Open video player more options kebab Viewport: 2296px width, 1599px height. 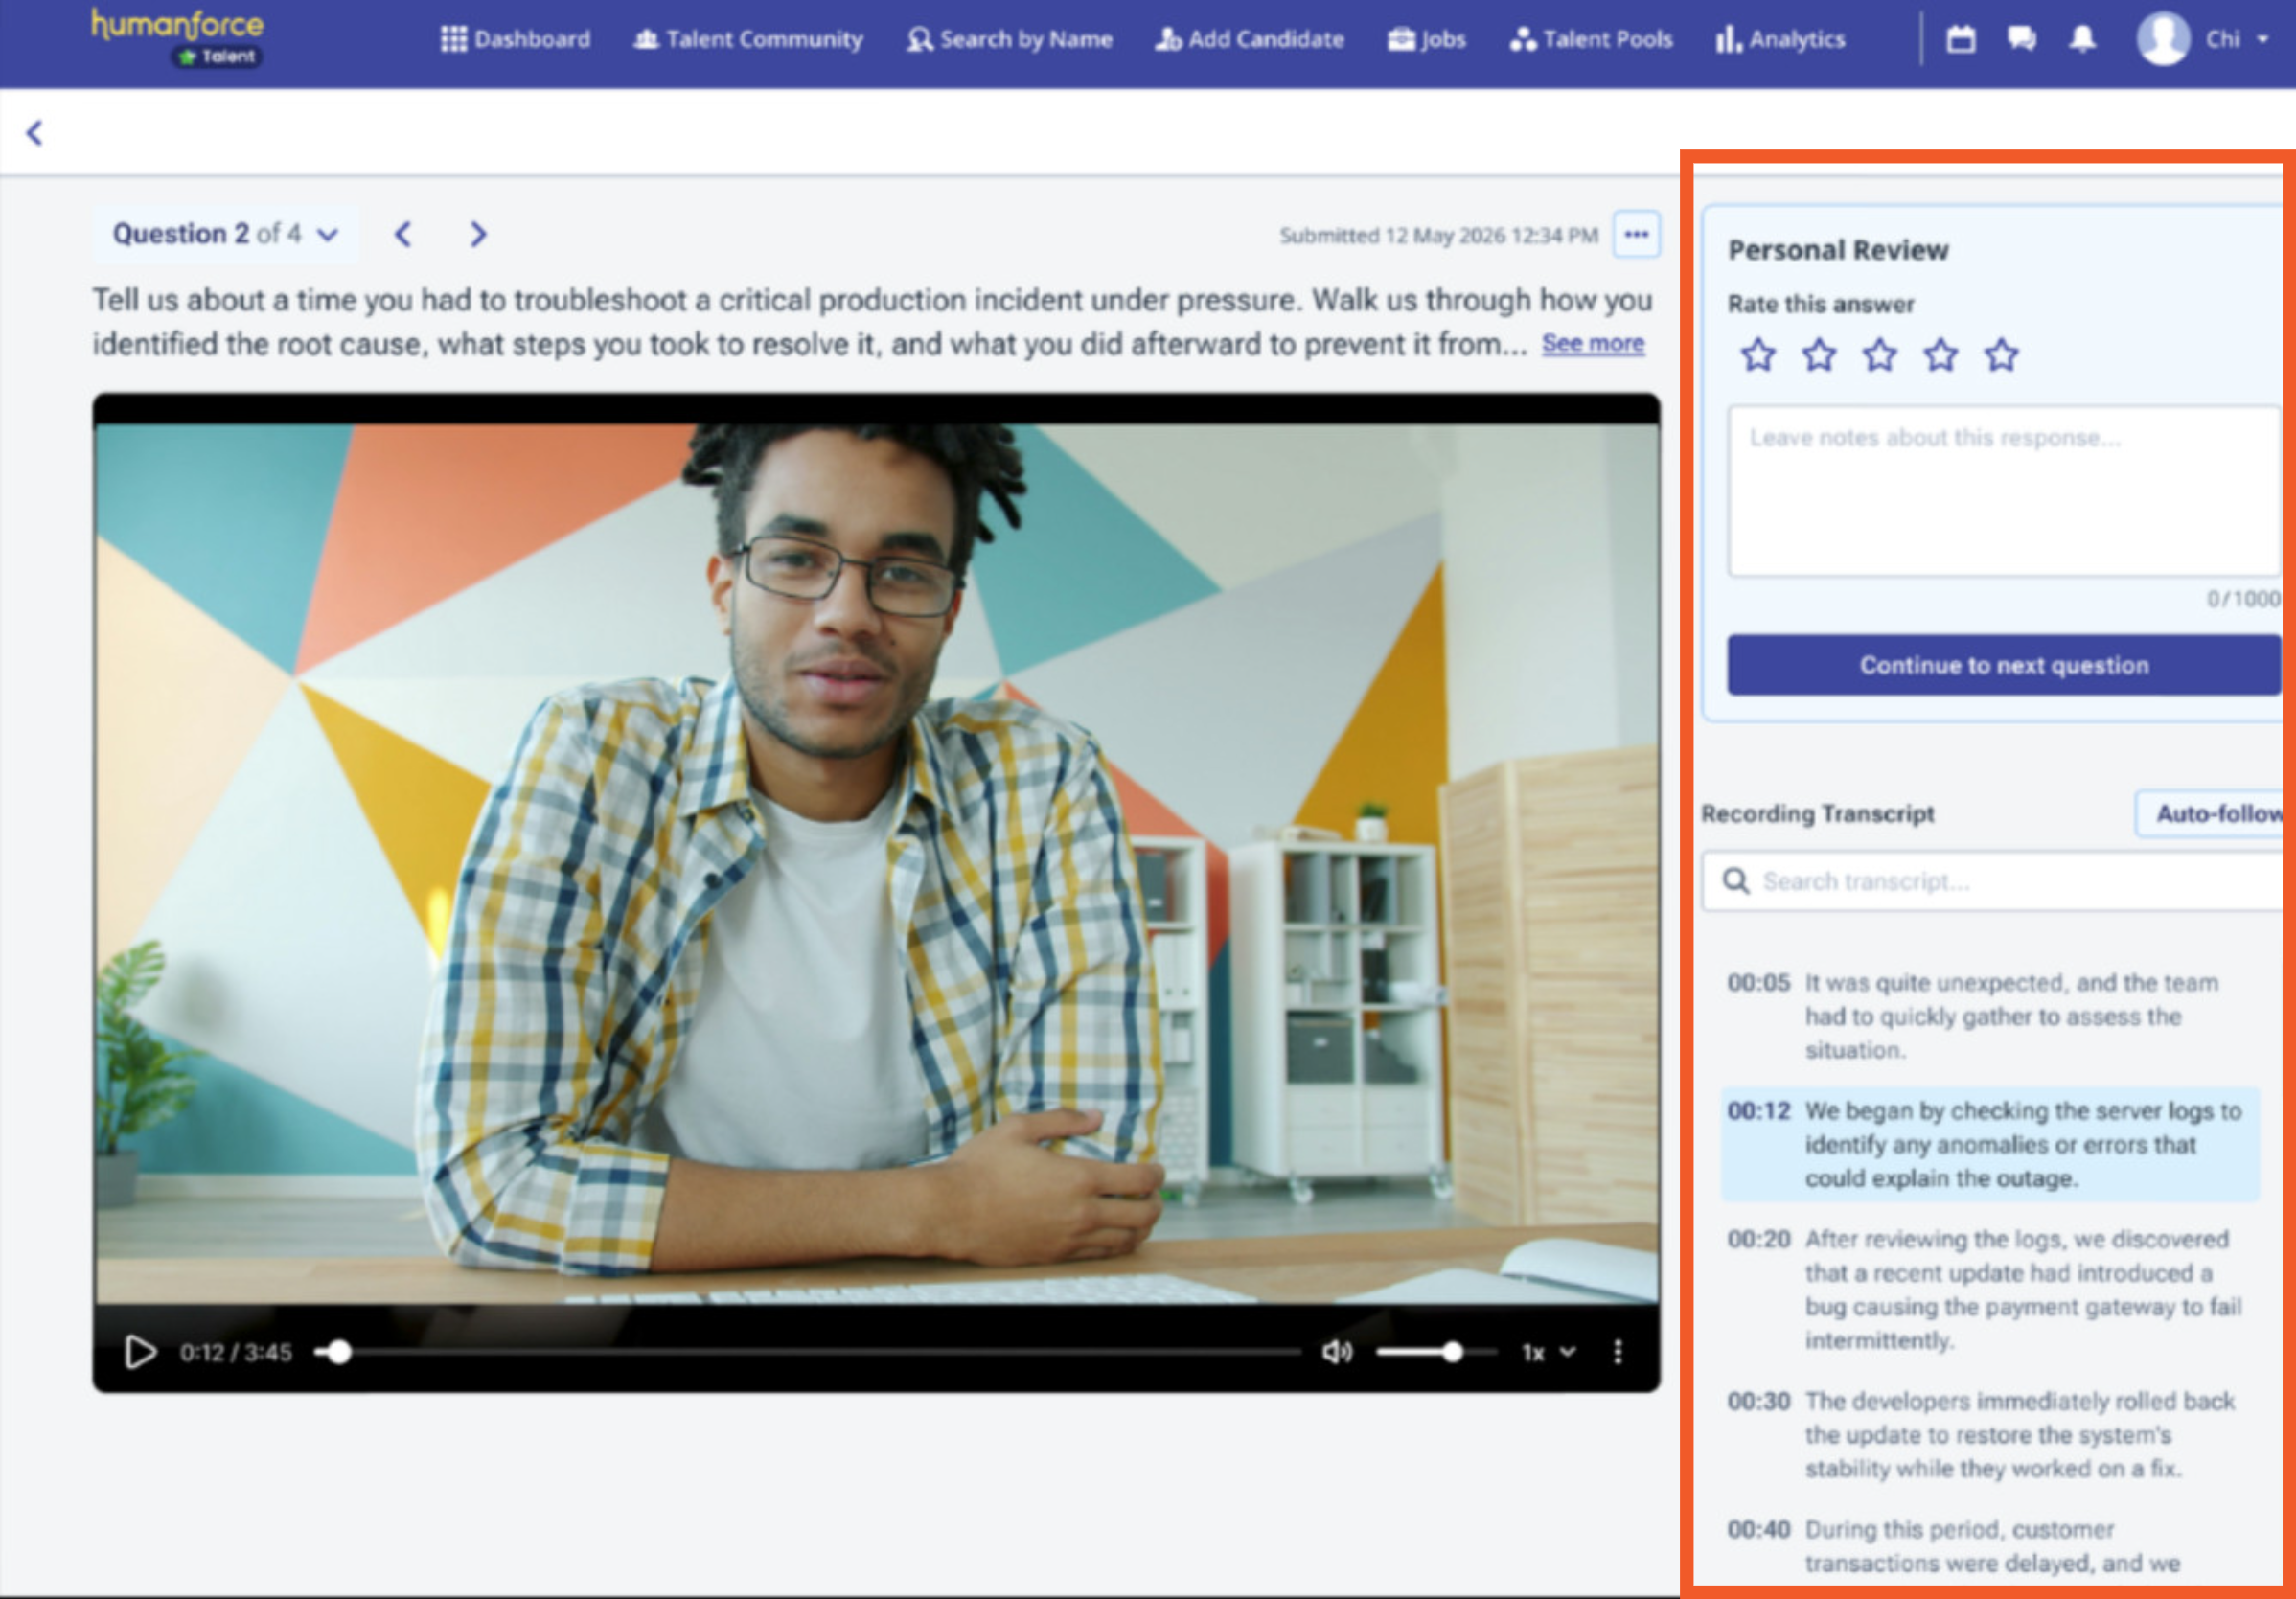tap(1618, 1352)
